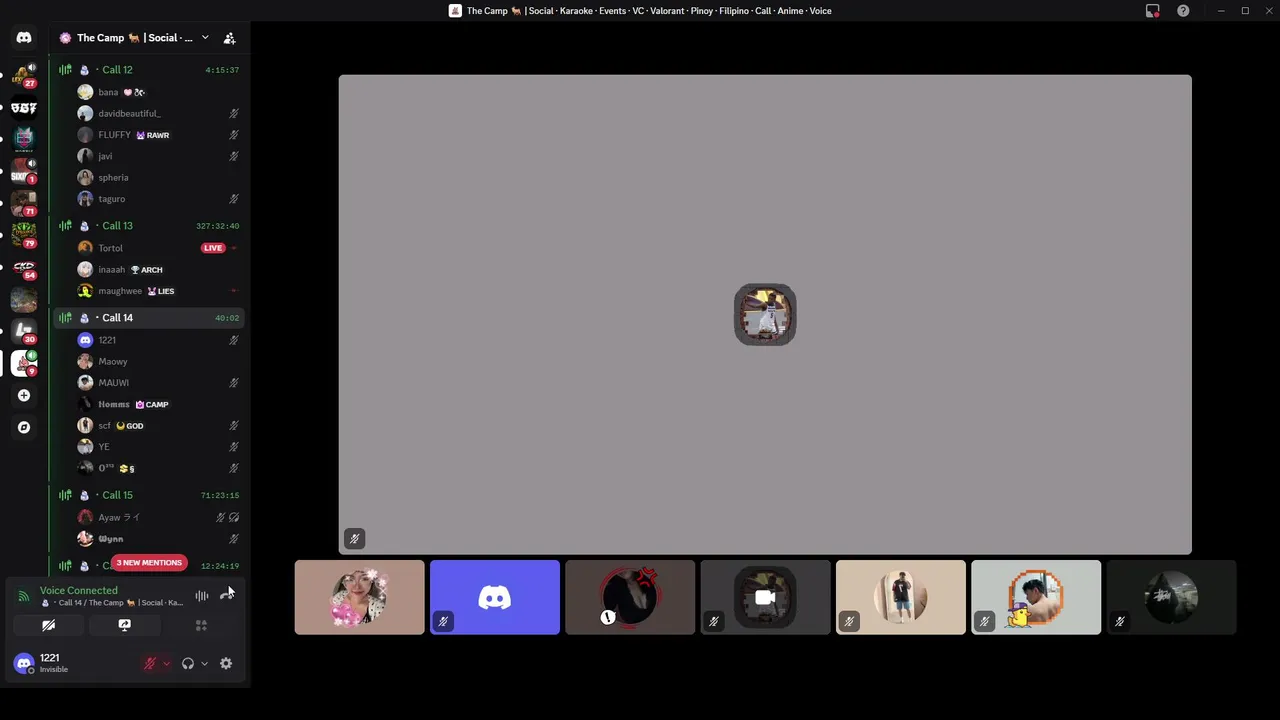Click user maughwee in Call 13
The image size is (1280, 720).
pos(120,291)
